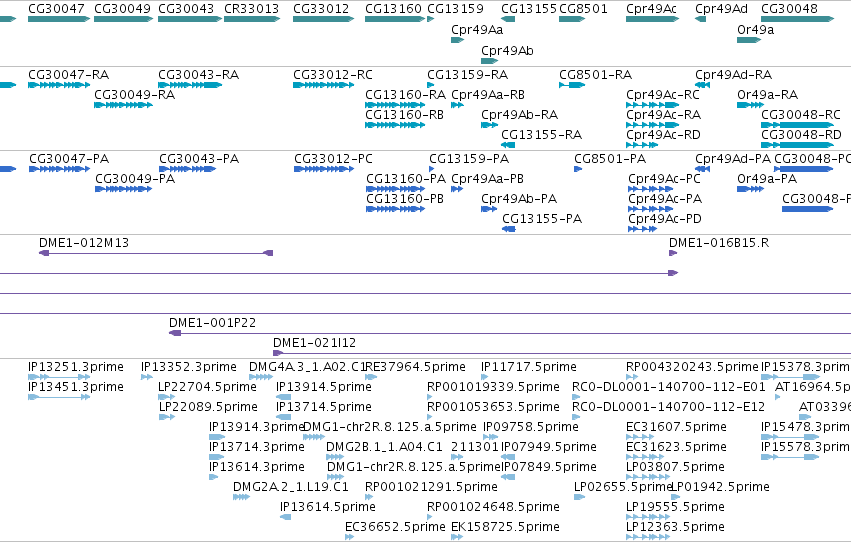Select the 'Cpr49Ab' gene label
This screenshot has height=542, width=851.
[507, 50]
